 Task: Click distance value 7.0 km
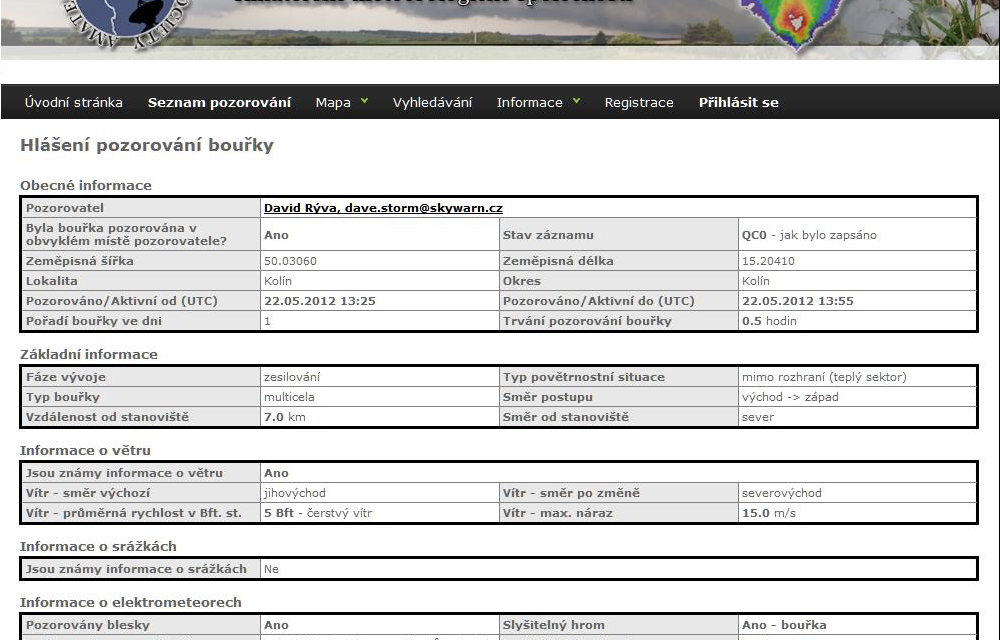click(x=284, y=417)
